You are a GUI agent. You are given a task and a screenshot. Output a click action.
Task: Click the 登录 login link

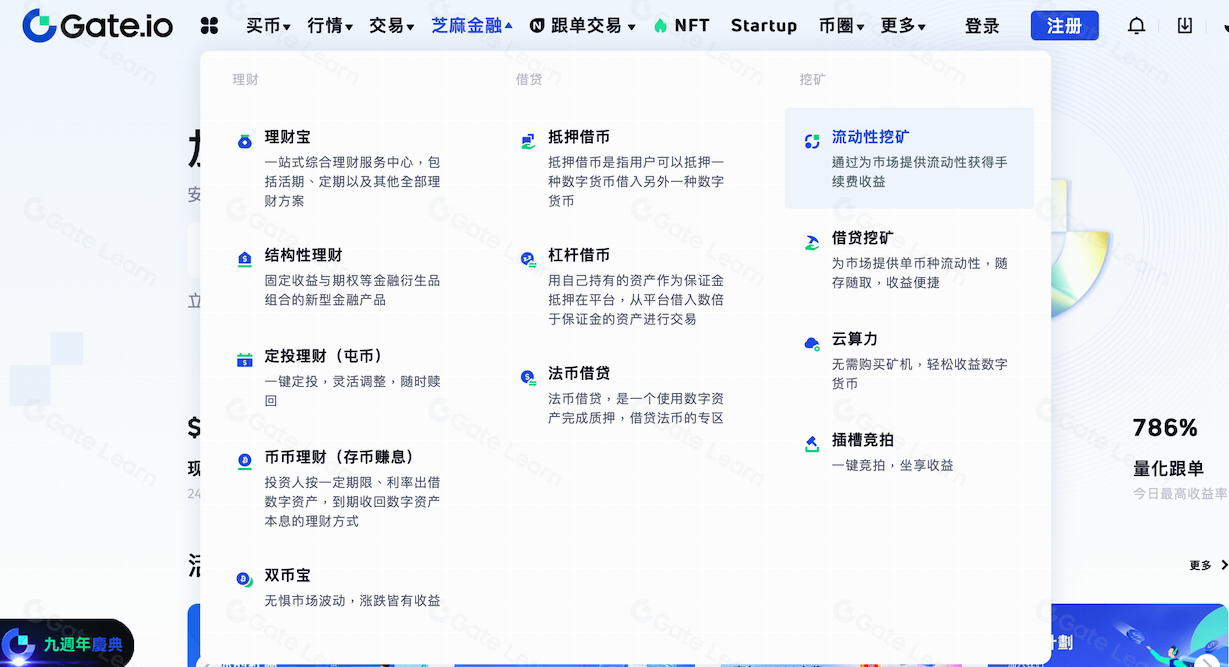point(982,26)
